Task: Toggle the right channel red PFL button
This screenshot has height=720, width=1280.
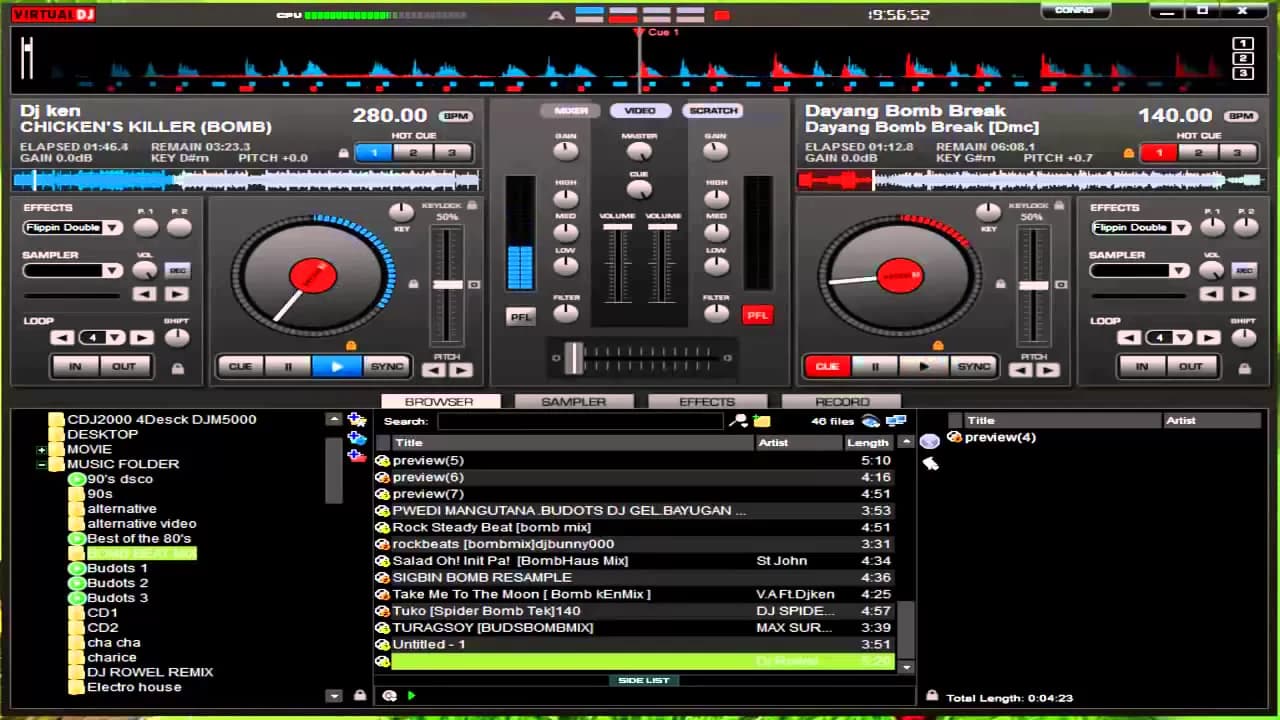Action: tap(757, 316)
